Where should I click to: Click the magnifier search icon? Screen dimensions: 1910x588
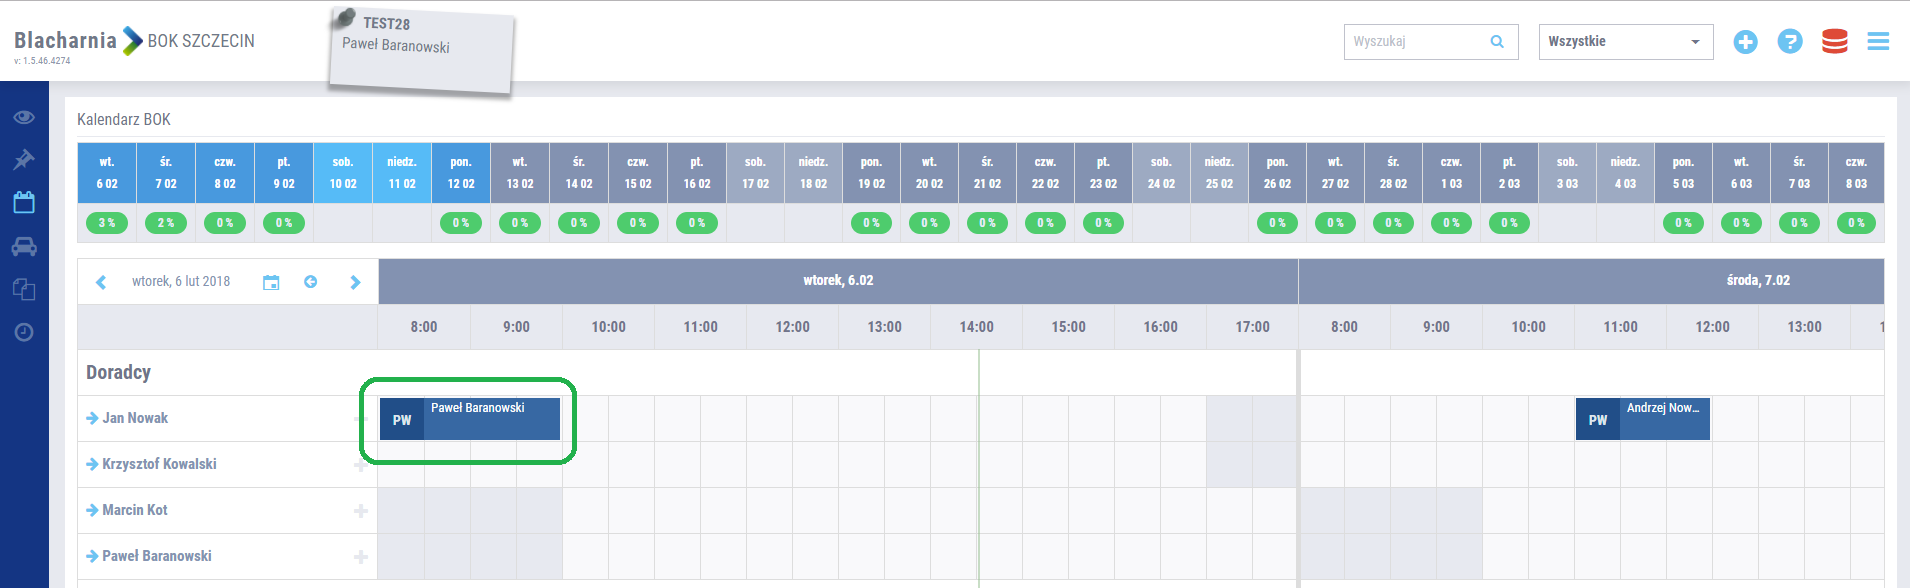point(1497,42)
